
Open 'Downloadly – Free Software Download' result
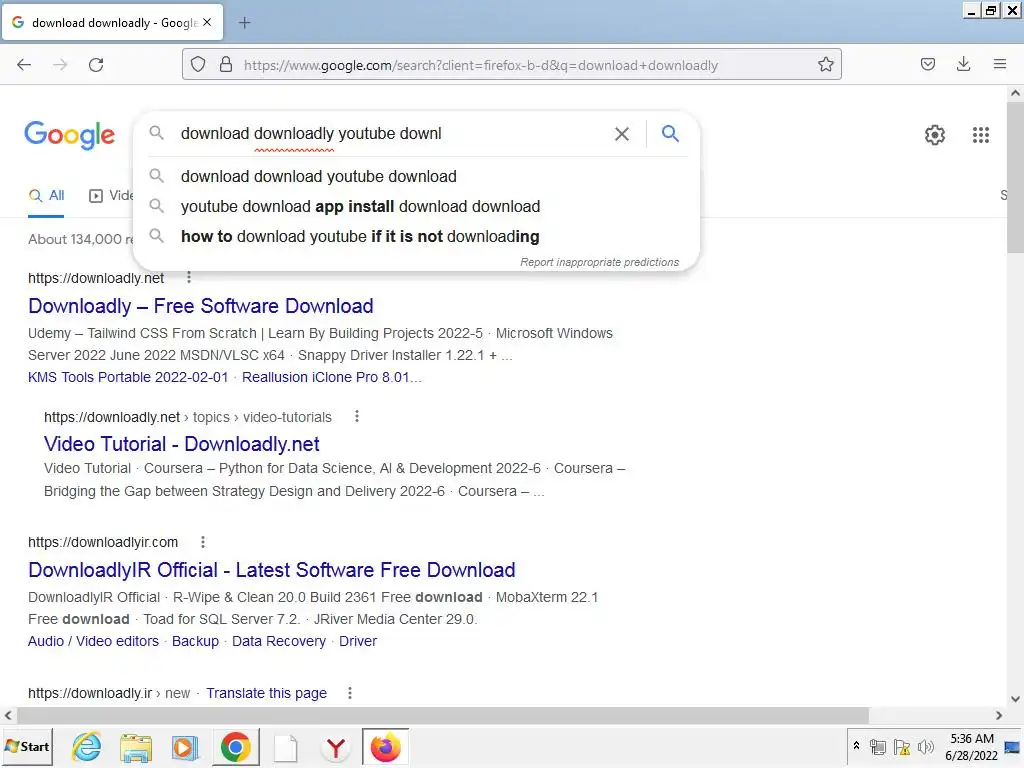click(201, 306)
